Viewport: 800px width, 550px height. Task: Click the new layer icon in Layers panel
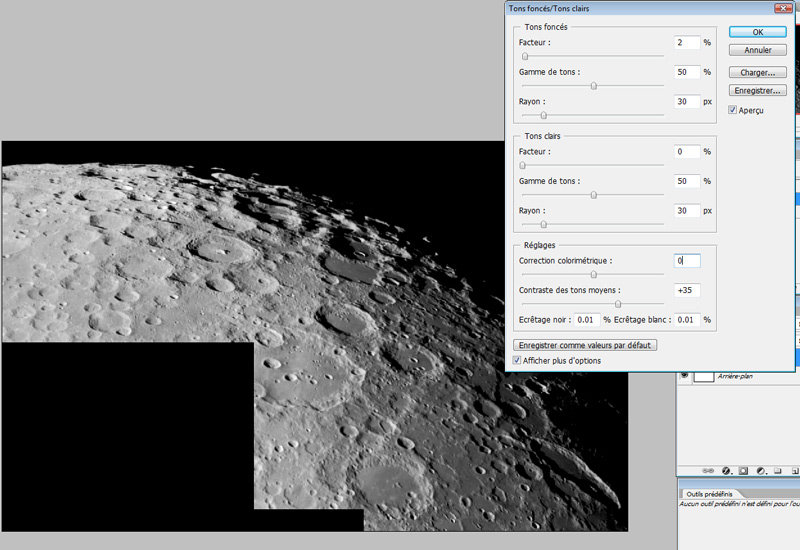pos(795,471)
